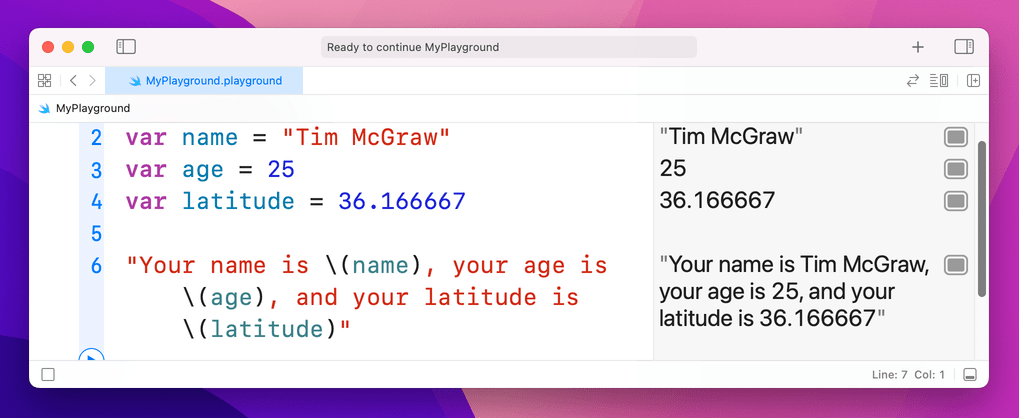Click the green zoom window button
This screenshot has height=418, width=1019.
pyautogui.click(x=88, y=47)
